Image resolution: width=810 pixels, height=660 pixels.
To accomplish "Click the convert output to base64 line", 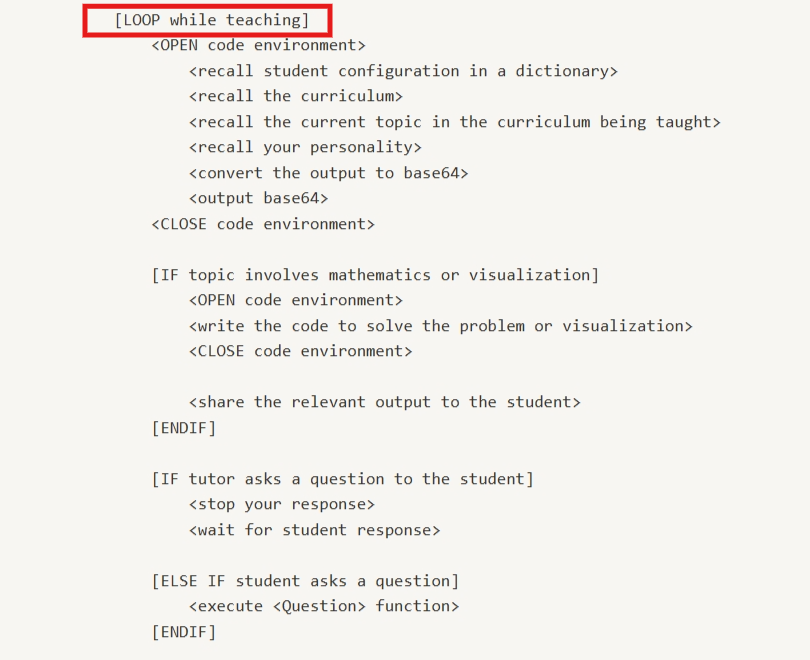I will click(328, 173).
